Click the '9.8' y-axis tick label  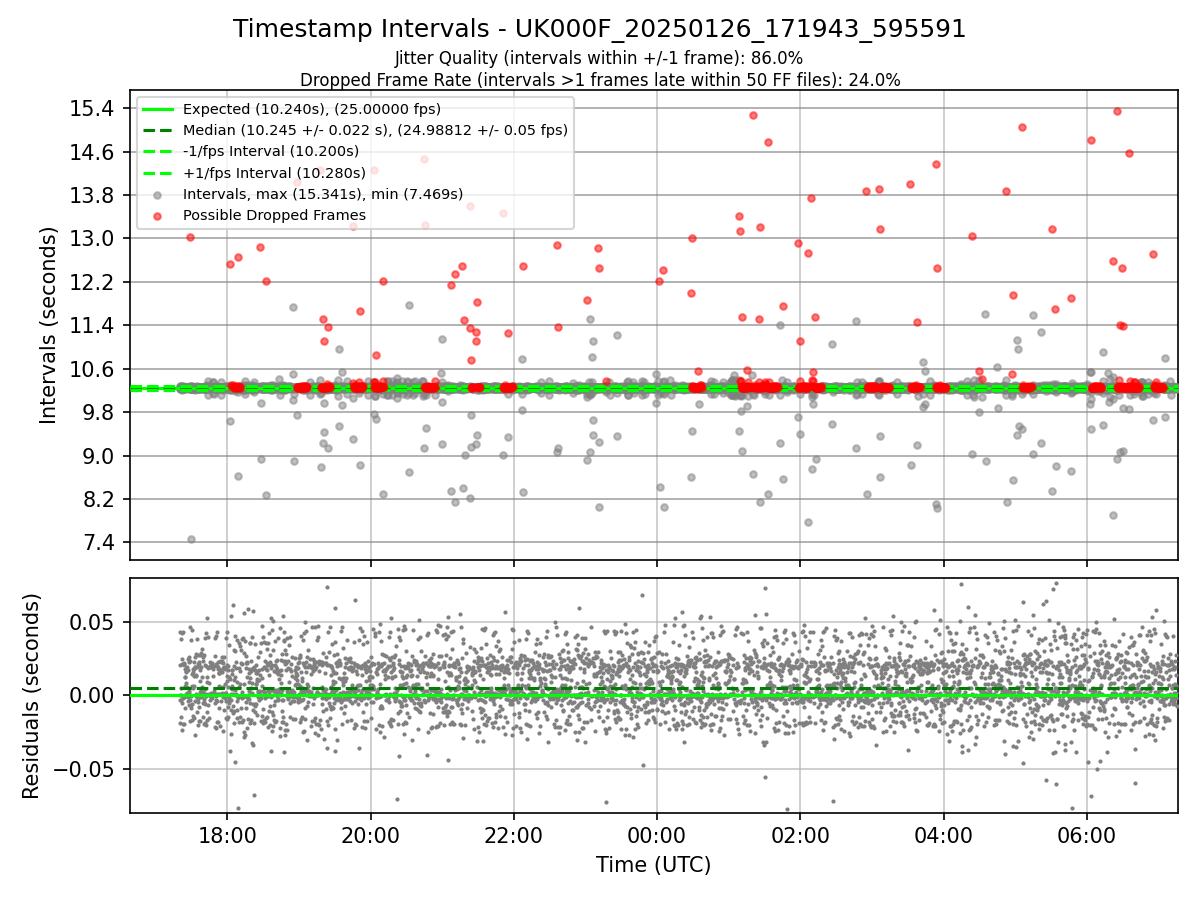pos(99,413)
